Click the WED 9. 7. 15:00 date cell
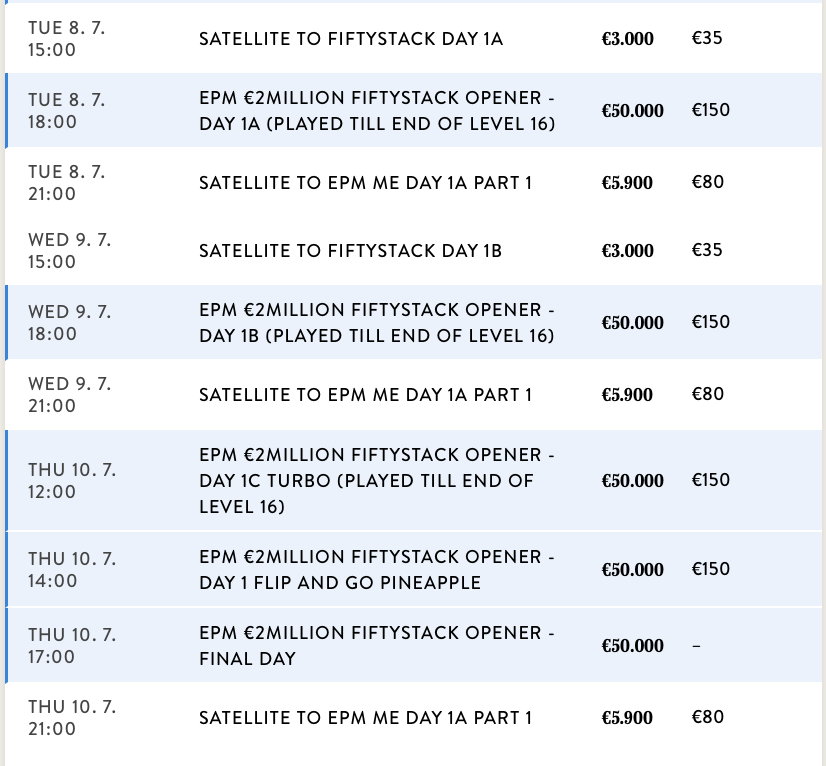The height and width of the screenshot is (766, 826). point(69,251)
